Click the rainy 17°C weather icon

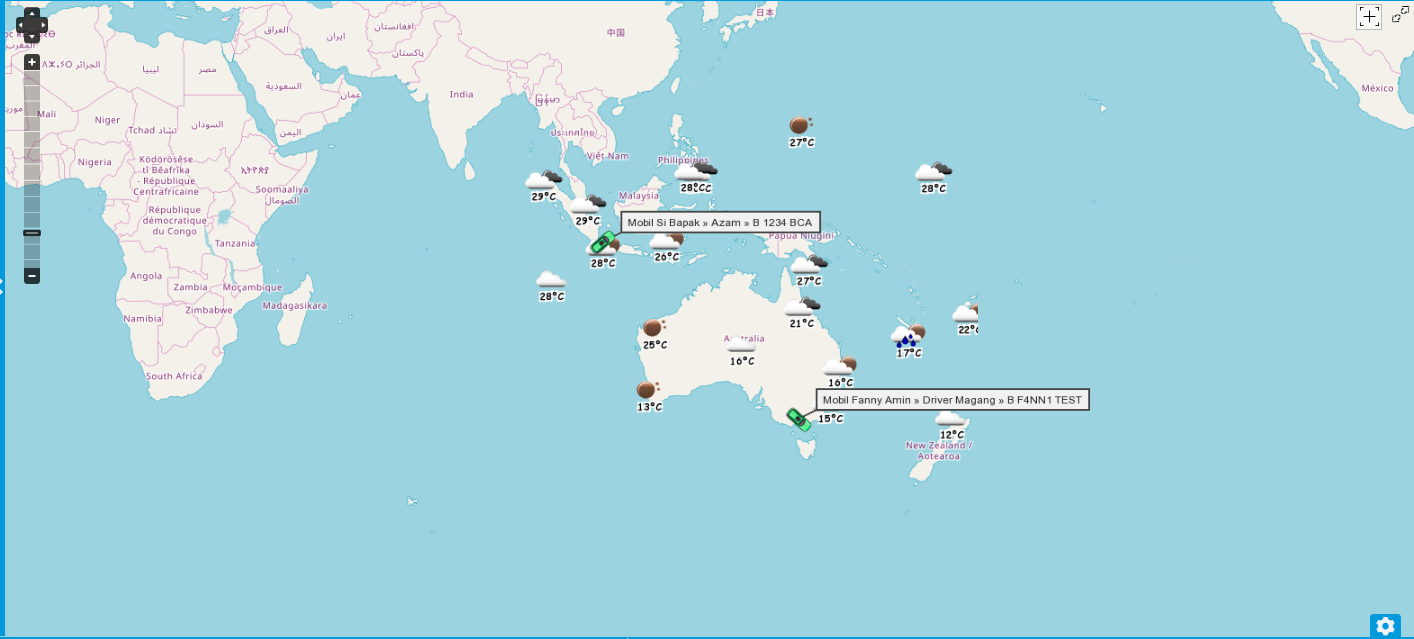click(905, 335)
